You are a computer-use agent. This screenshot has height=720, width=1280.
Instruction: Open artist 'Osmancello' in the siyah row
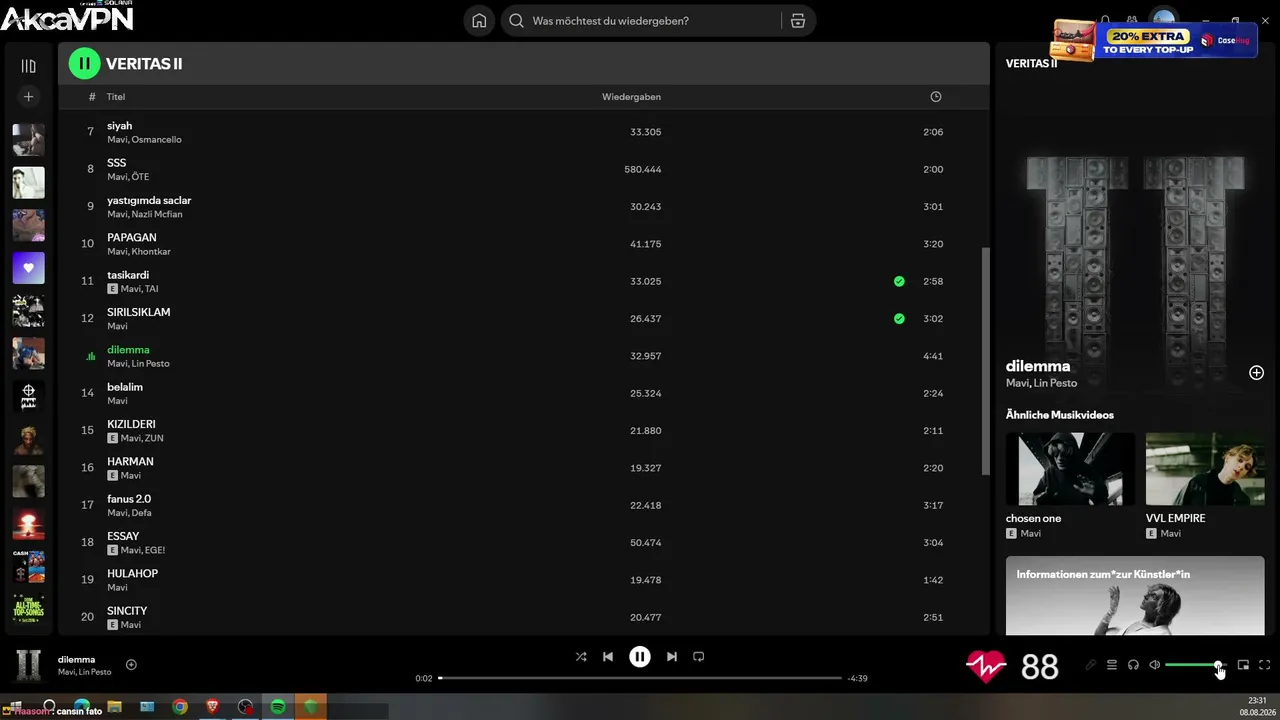[157, 140]
